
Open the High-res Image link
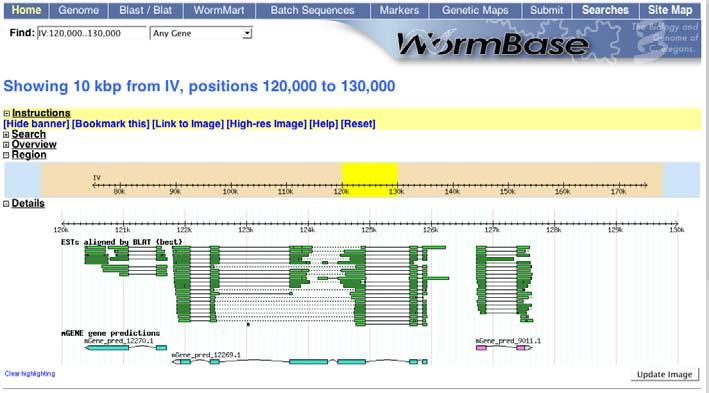click(x=266, y=124)
